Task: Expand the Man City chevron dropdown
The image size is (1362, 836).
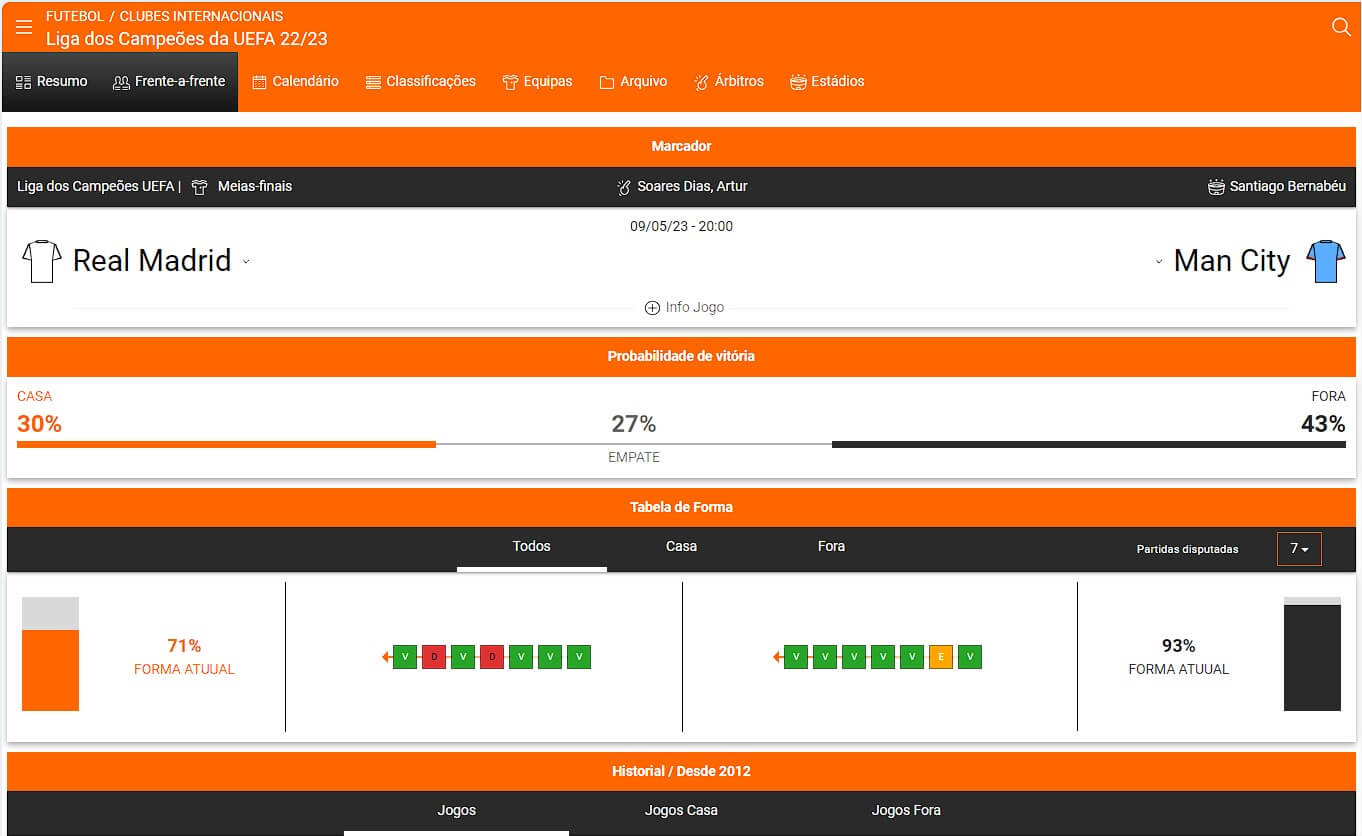Action: coord(1159,262)
